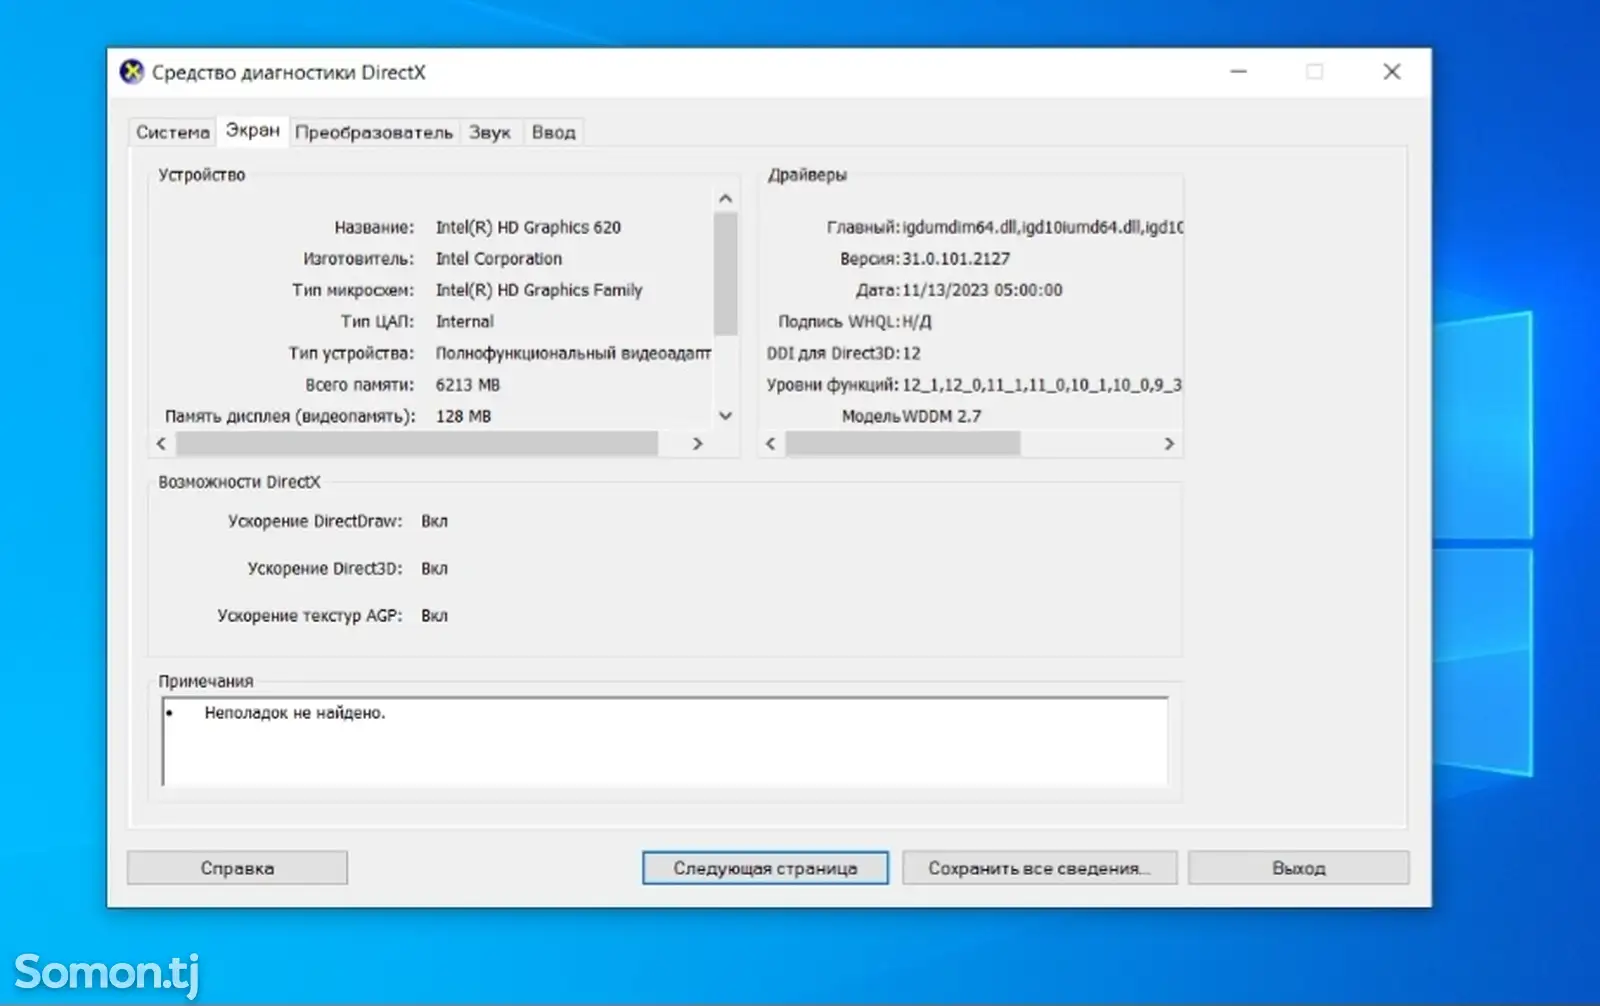Click right arrow of Устройство horizontal scrollbar
The width and height of the screenshot is (1600, 1006).
coord(698,443)
